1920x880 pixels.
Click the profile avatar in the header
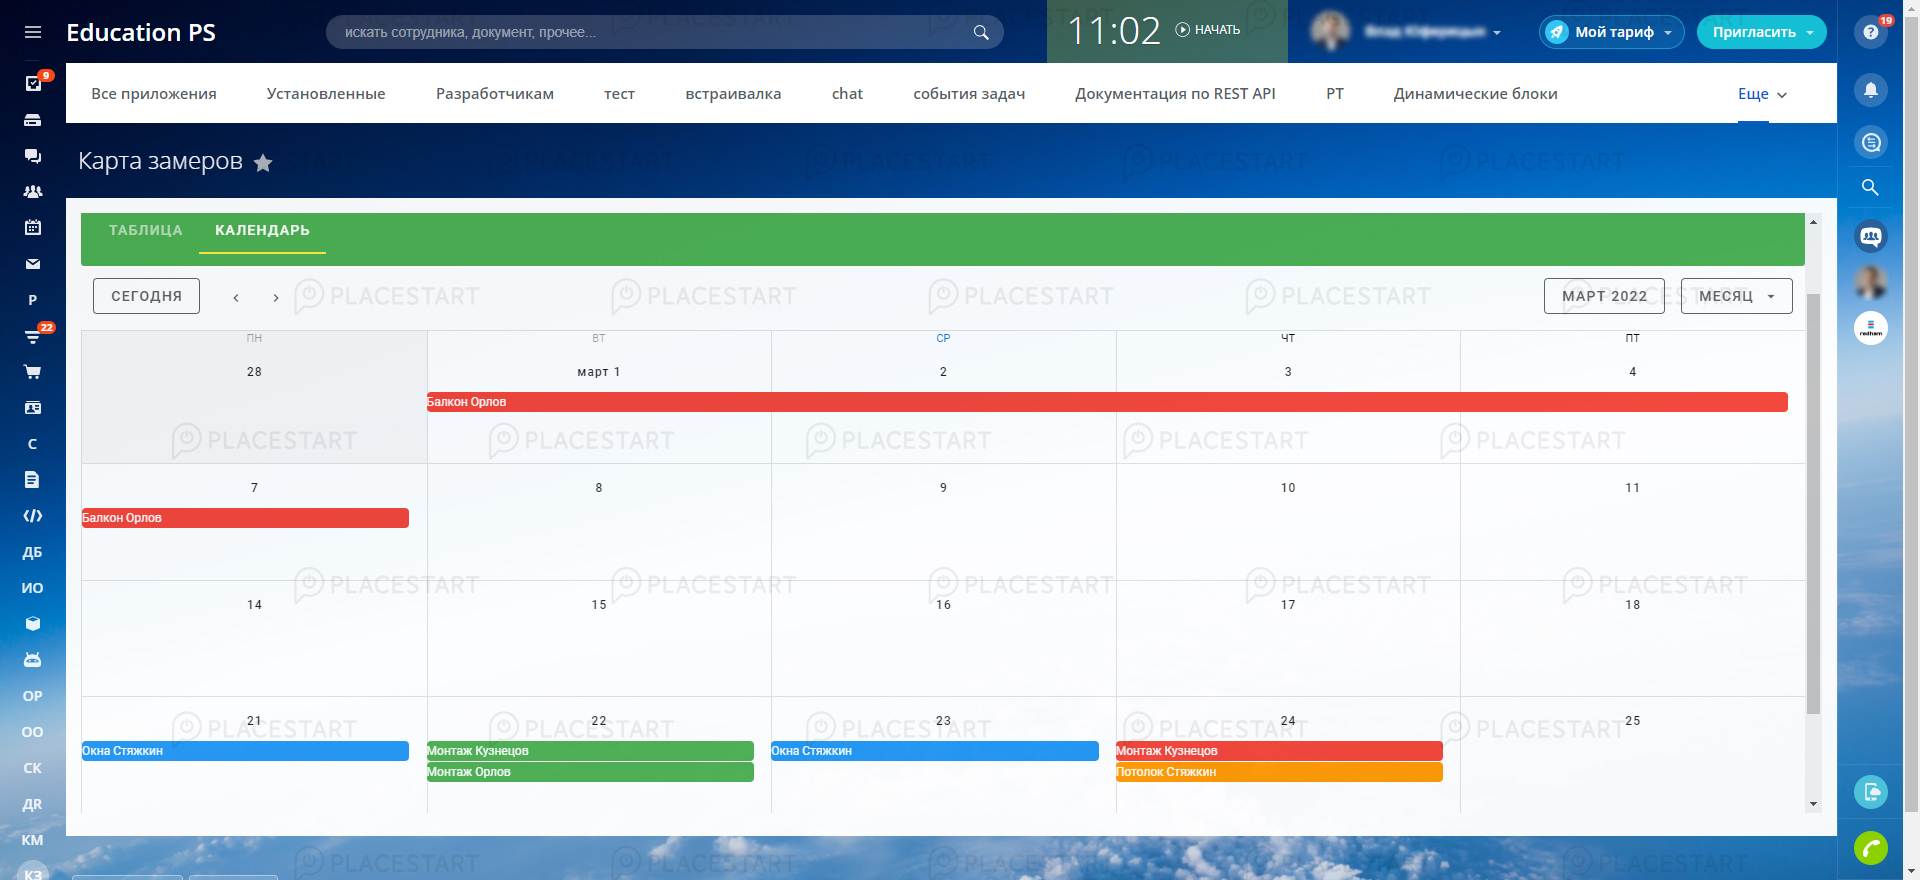[1331, 31]
